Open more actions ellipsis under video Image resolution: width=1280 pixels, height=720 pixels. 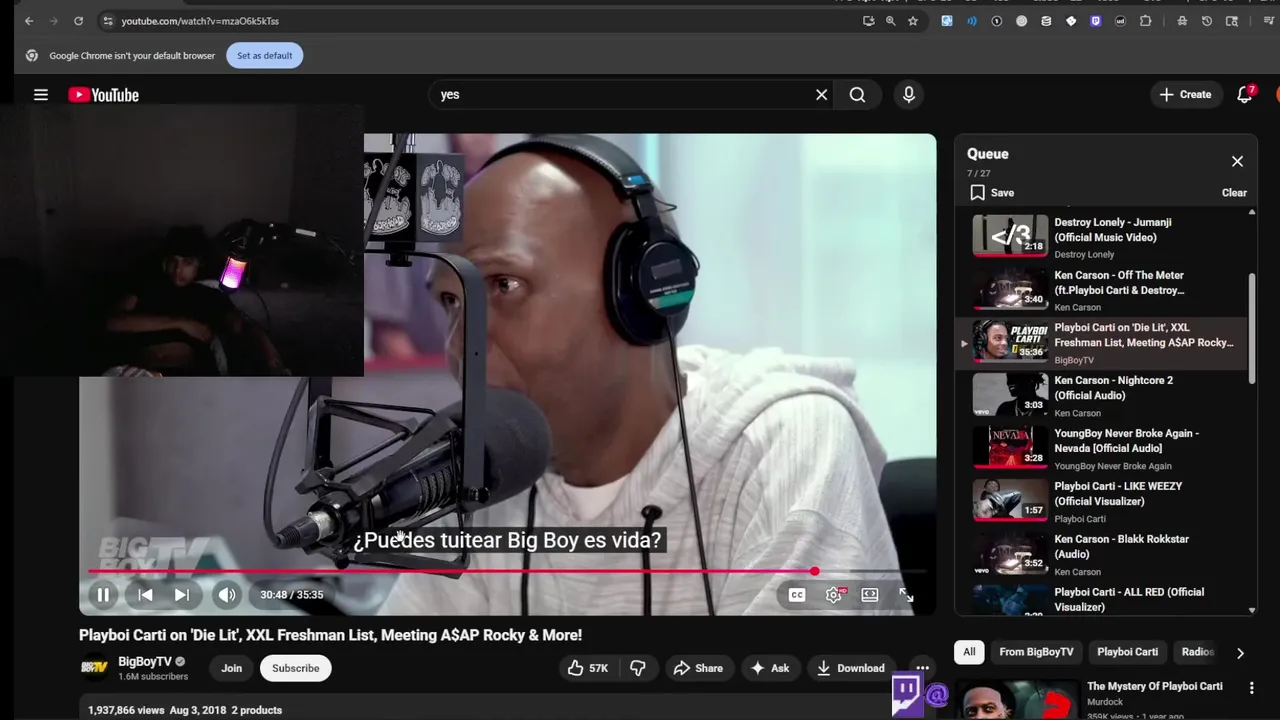[x=922, y=668]
